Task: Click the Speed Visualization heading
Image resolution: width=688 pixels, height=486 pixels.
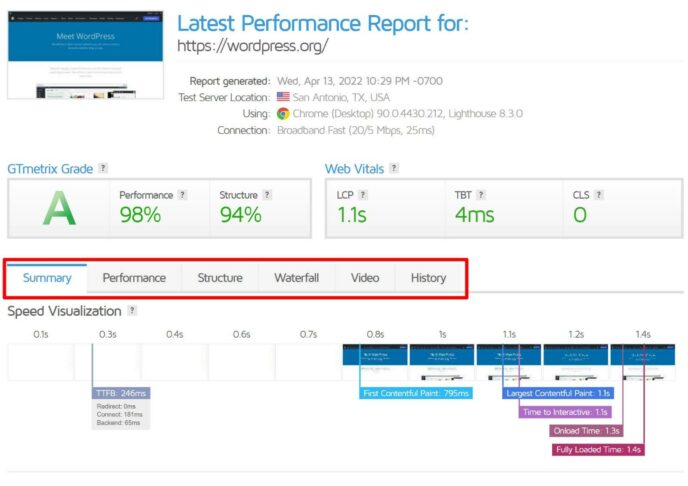Action: (x=64, y=311)
